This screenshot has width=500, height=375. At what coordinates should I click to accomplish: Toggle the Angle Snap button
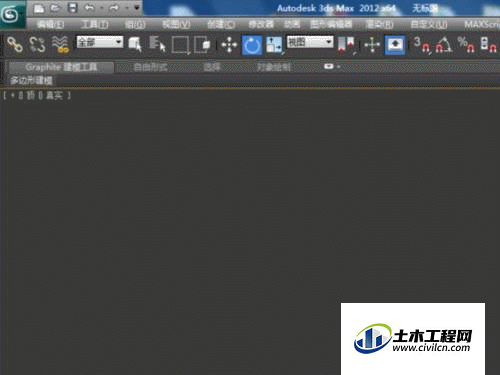[444, 45]
